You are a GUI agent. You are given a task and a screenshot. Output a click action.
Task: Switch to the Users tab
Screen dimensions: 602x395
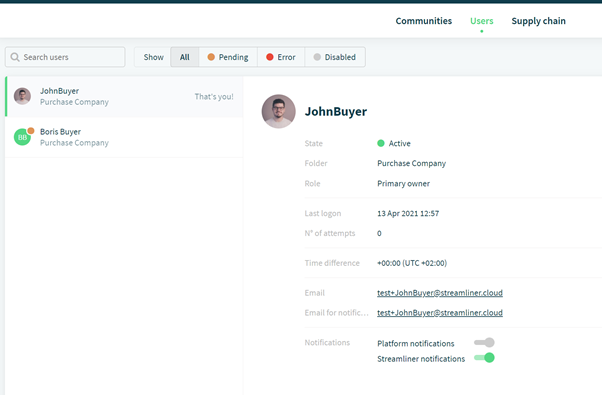click(x=481, y=21)
